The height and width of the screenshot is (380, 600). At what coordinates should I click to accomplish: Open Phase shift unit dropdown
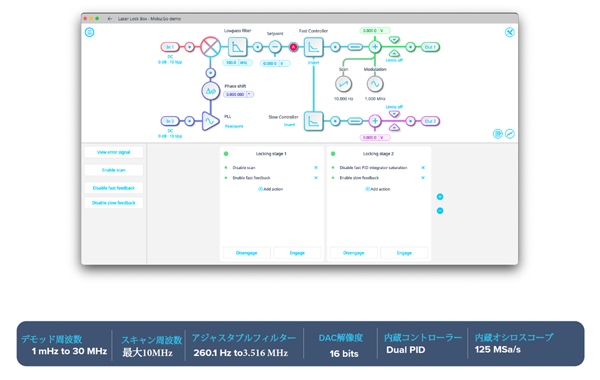pos(249,94)
